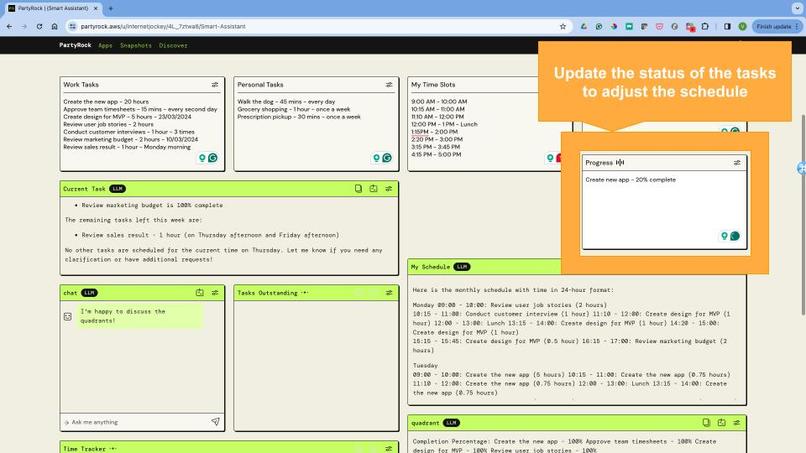Click lightbulb icon in Work Tasks box
This screenshot has width=806, height=453.
point(203,158)
